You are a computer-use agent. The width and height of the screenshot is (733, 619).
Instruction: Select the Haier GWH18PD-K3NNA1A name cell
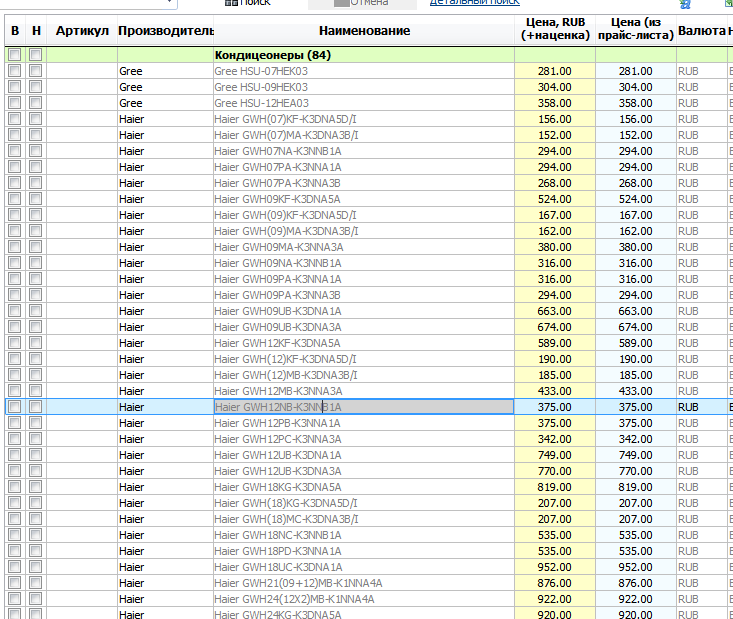click(x=364, y=550)
